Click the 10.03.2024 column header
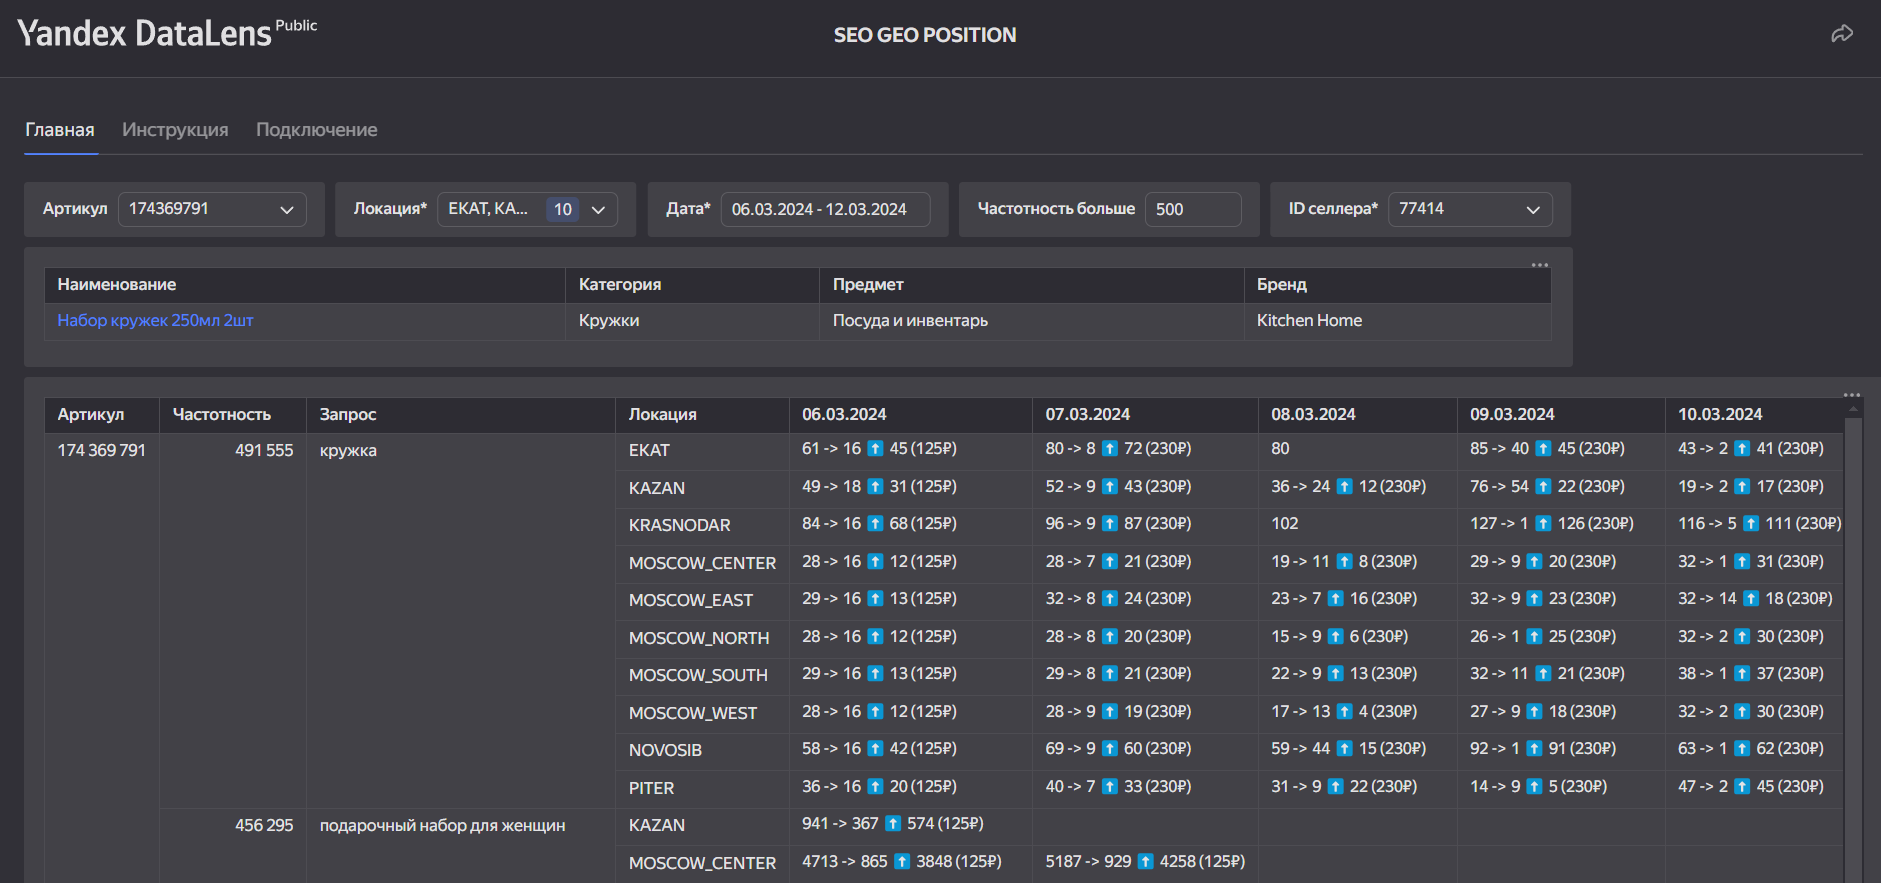 (1754, 415)
